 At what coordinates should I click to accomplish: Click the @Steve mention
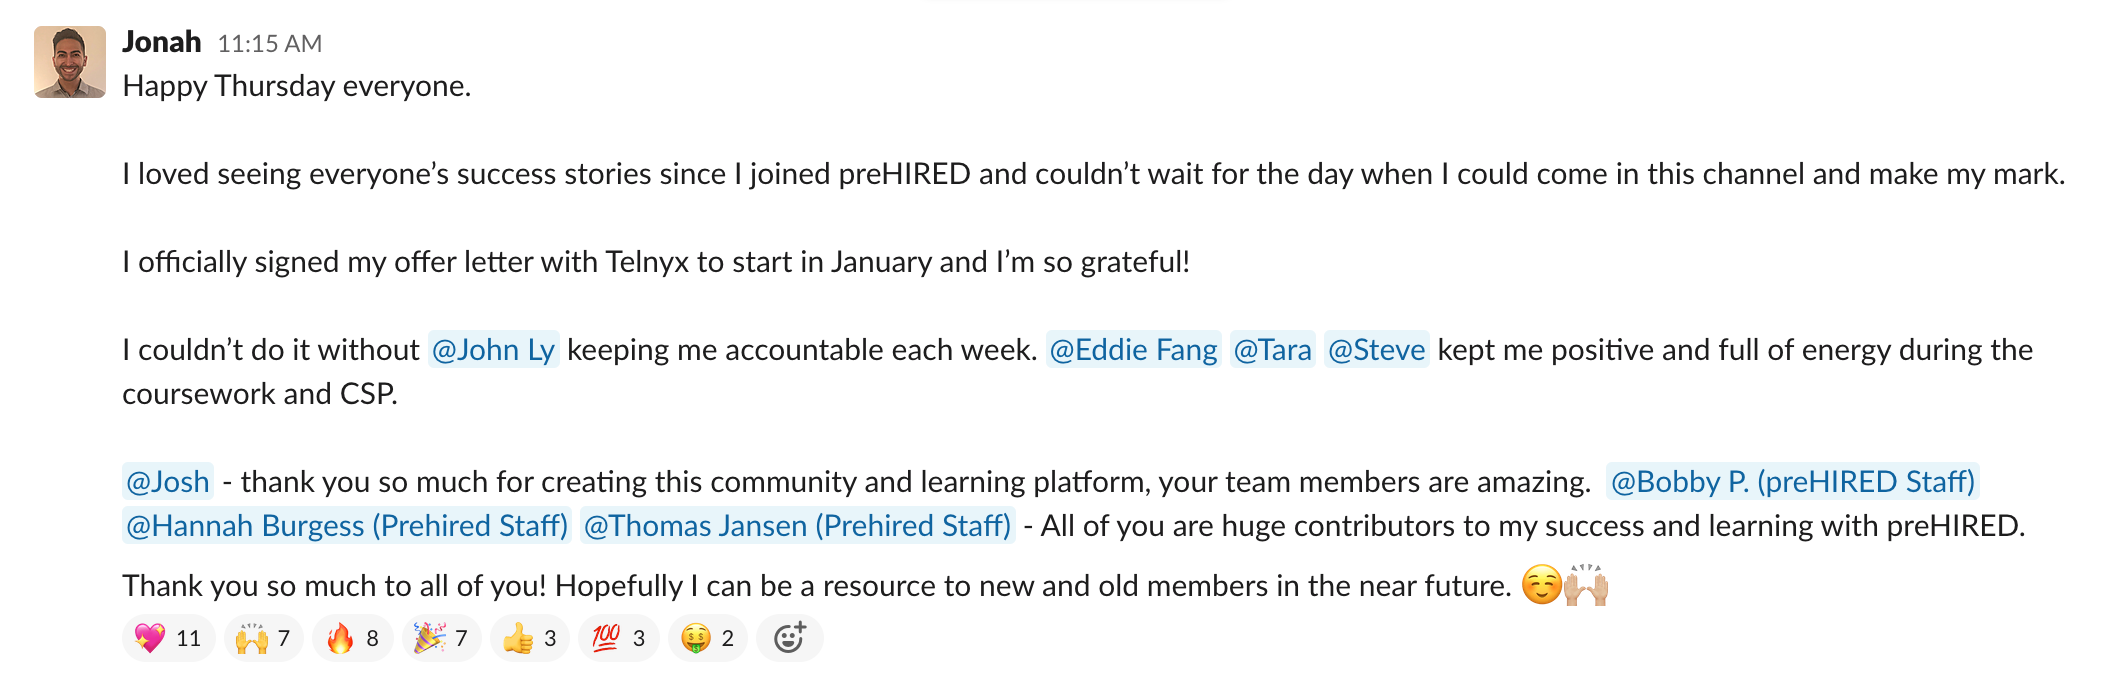click(1376, 350)
